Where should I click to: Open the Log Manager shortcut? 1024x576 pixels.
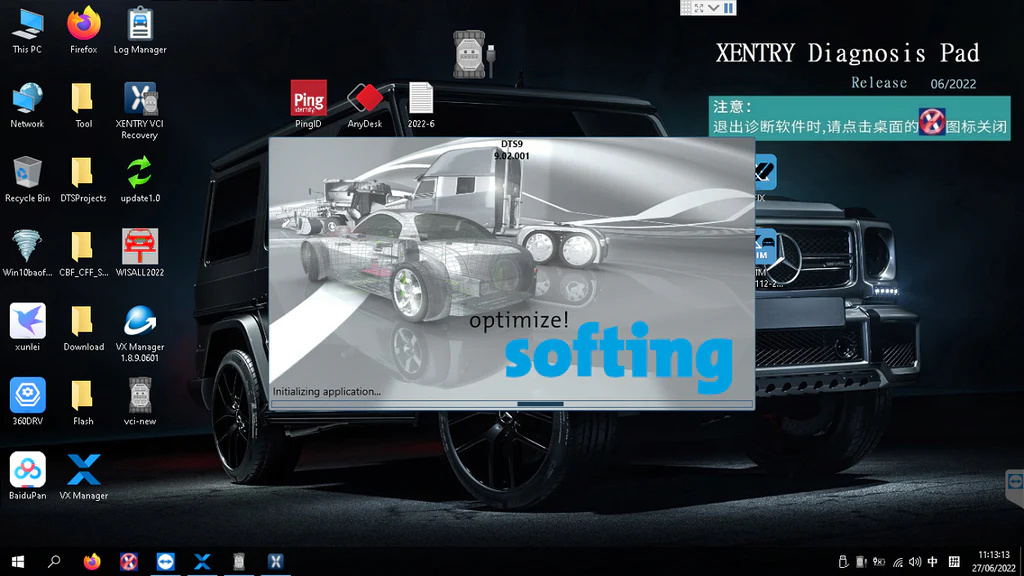[x=140, y=30]
